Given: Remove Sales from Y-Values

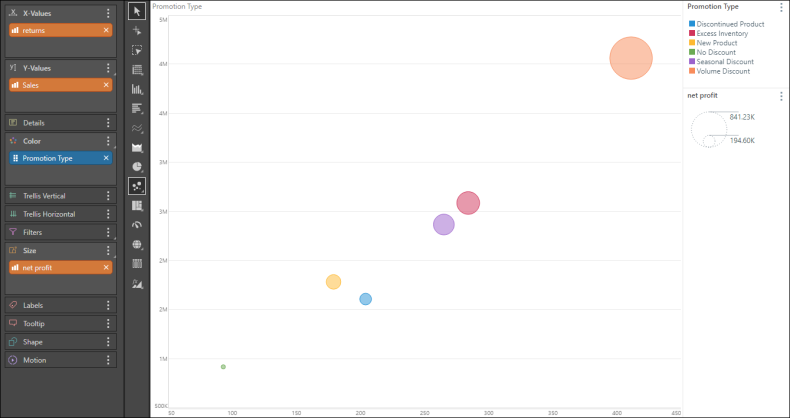Looking at the screenshot, I should tap(106, 85).
